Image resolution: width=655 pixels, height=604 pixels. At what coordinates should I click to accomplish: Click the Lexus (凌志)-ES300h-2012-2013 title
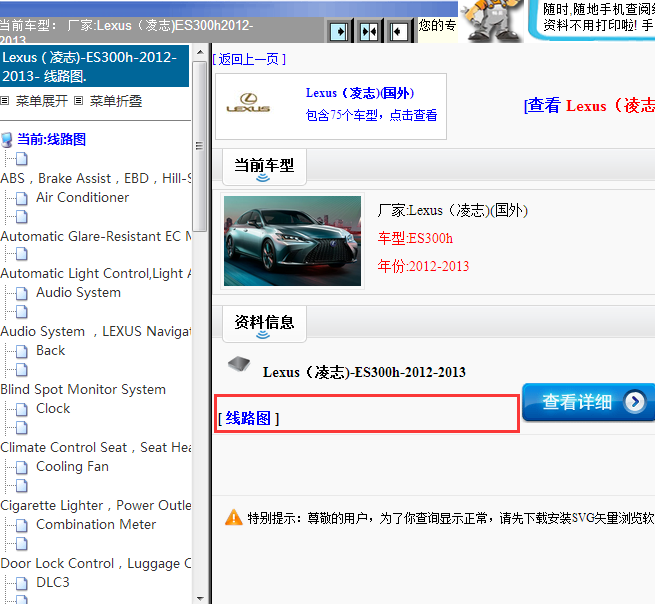[364, 372]
